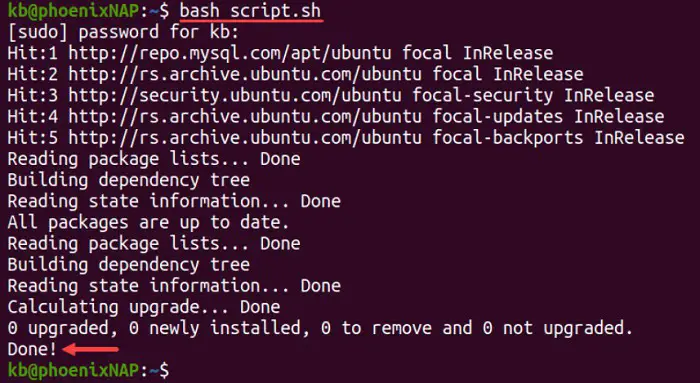Click the repo.mysql.com apt URL

(x=229, y=54)
